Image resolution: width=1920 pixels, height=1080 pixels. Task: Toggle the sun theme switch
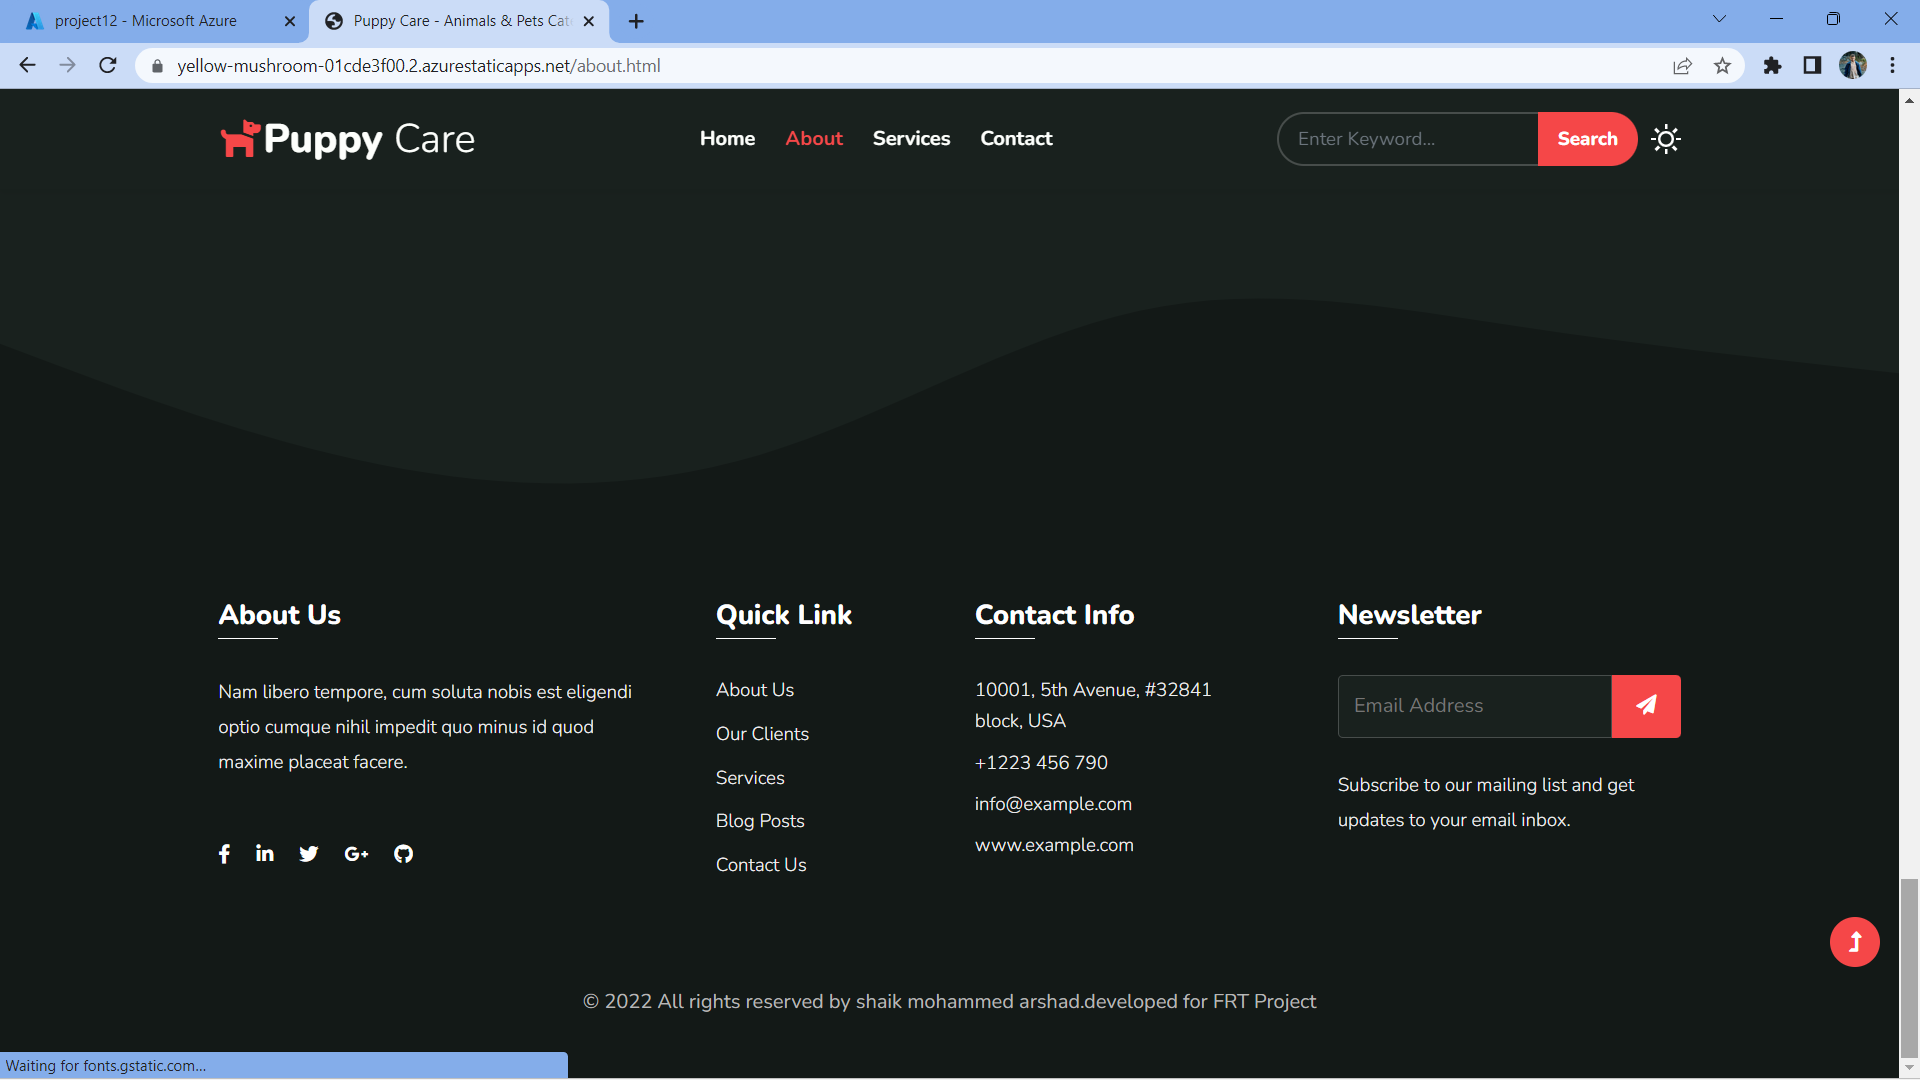(1666, 139)
